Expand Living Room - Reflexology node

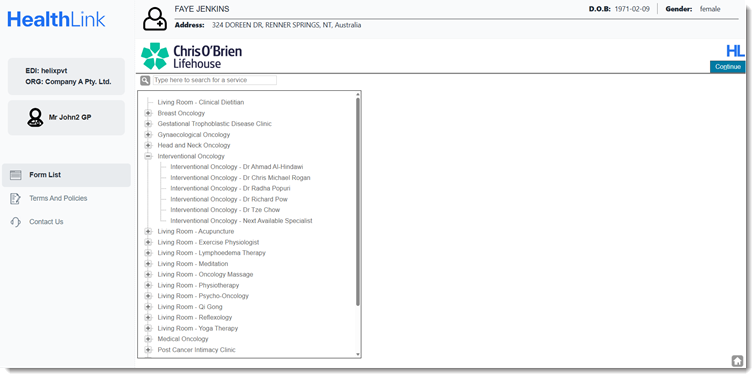click(148, 318)
